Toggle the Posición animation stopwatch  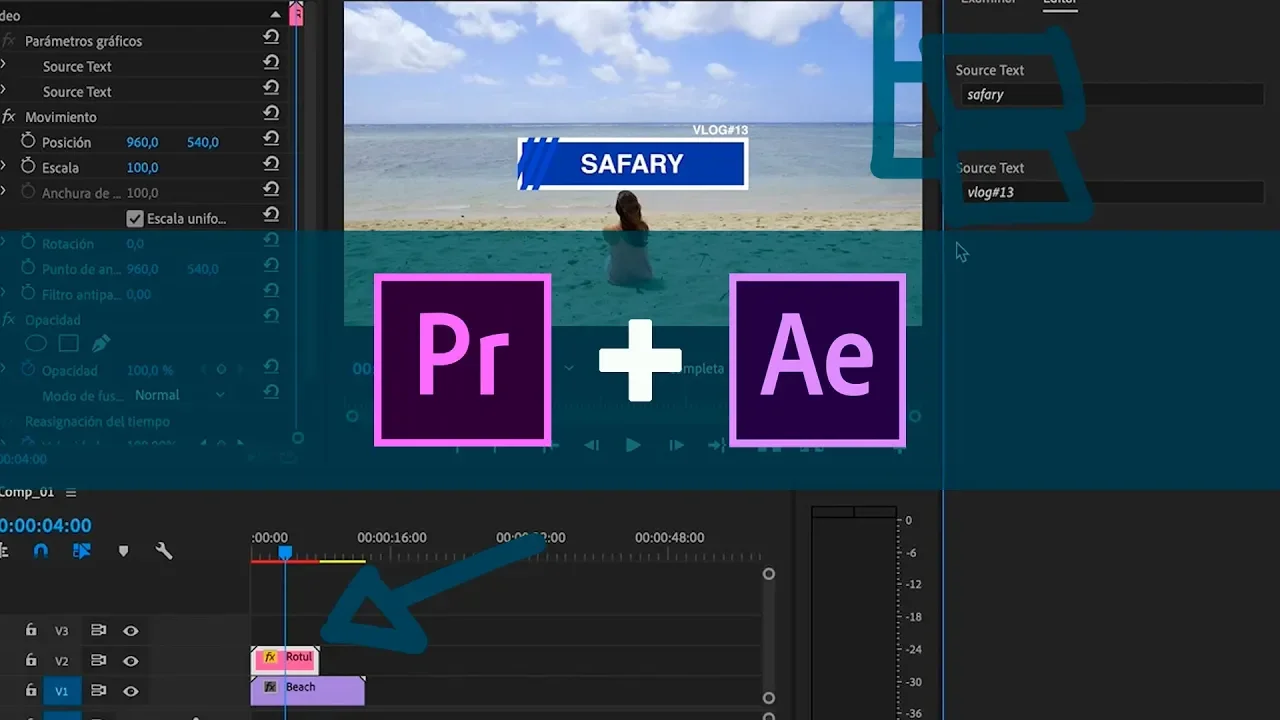click(28, 142)
